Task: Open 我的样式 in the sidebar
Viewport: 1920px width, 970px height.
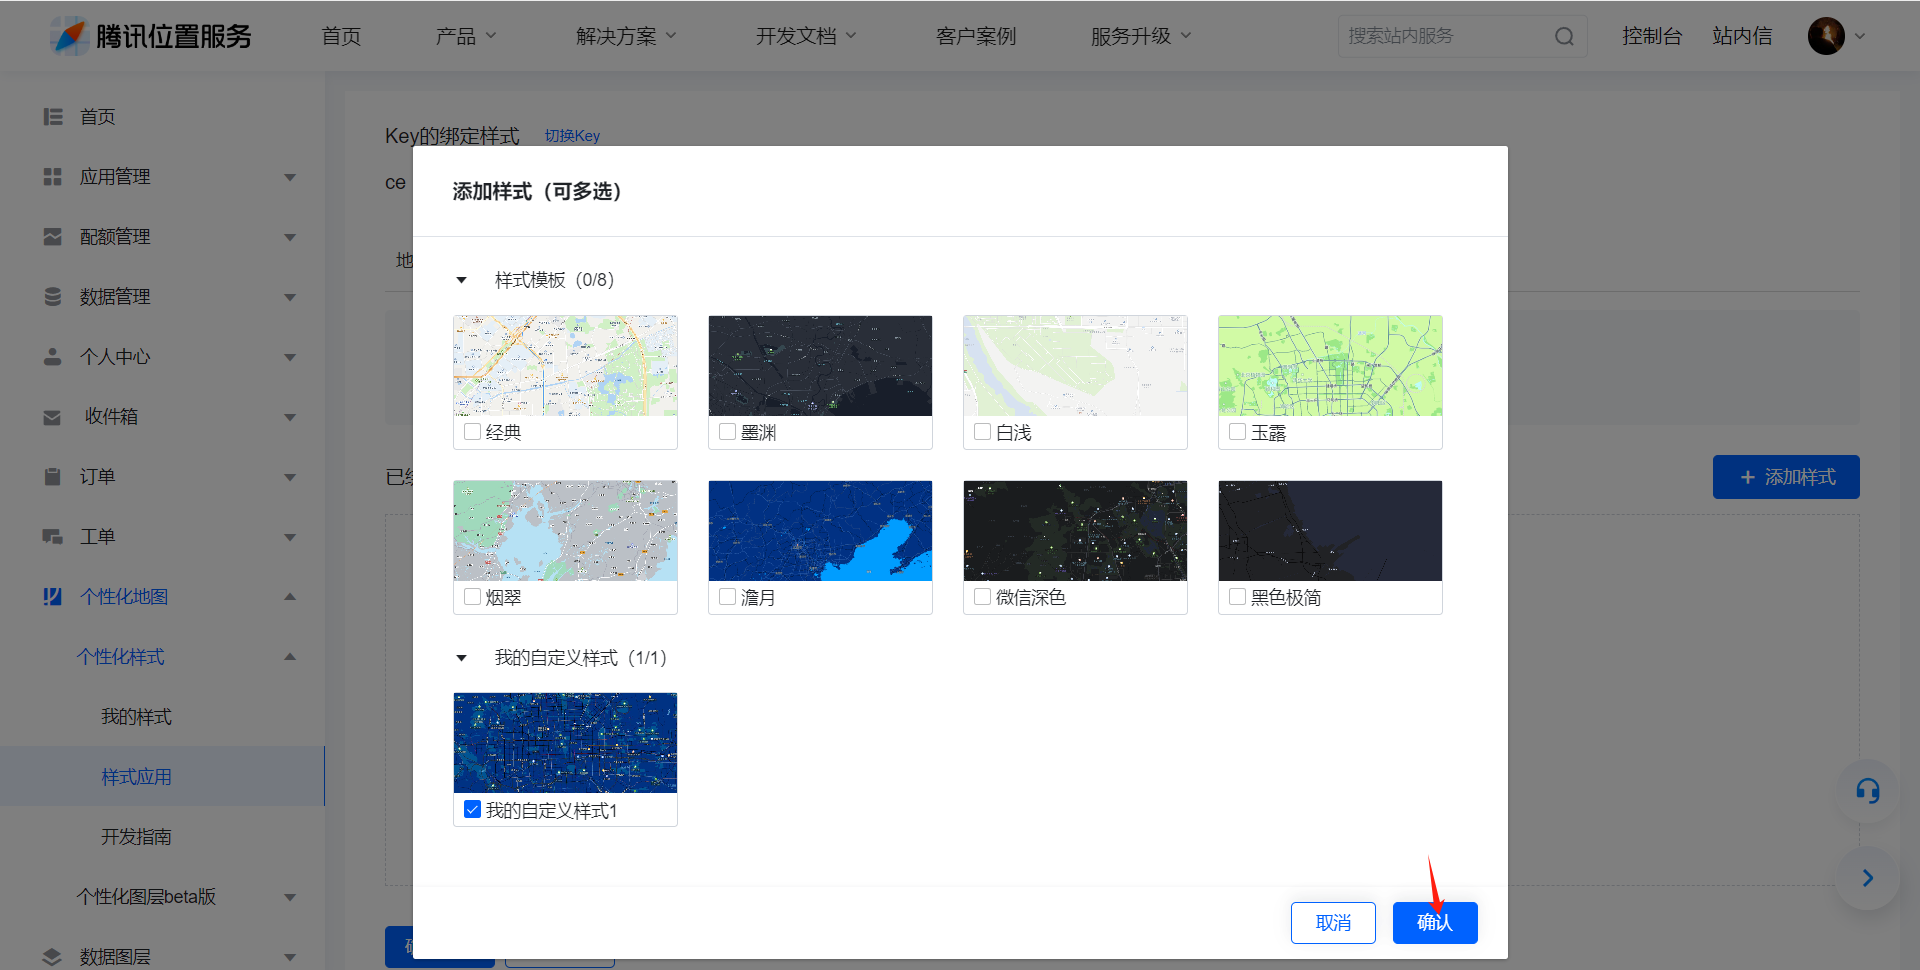Action: (x=136, y=717)
